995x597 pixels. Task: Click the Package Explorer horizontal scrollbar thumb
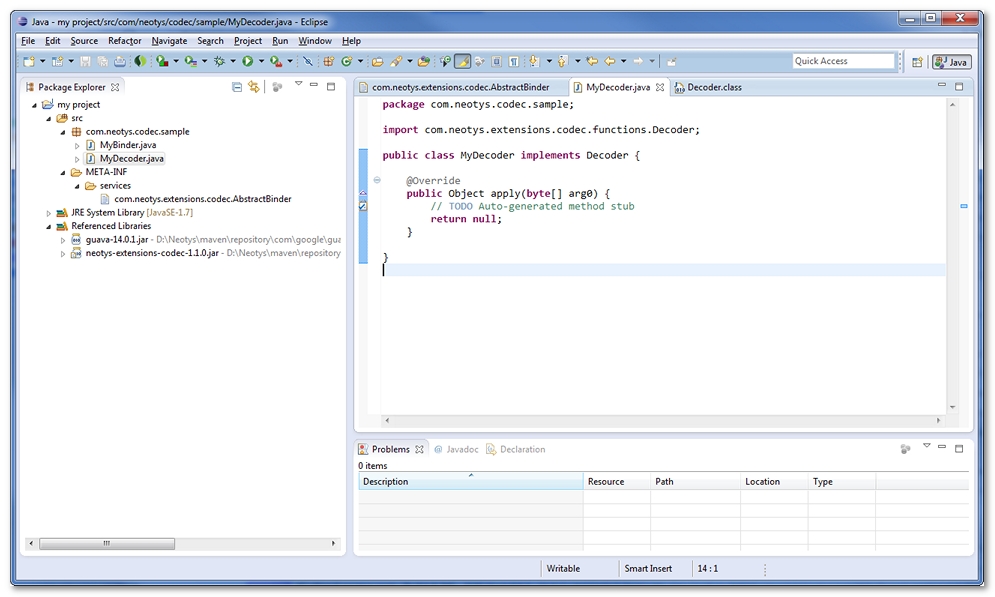tap(106, 544)
